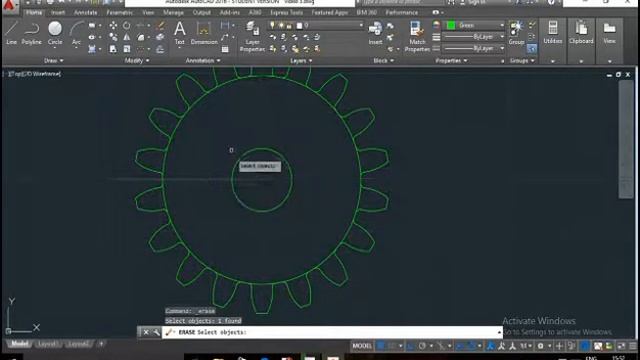Click Match Properties tool
640x360 pixels.
[417, 37]
